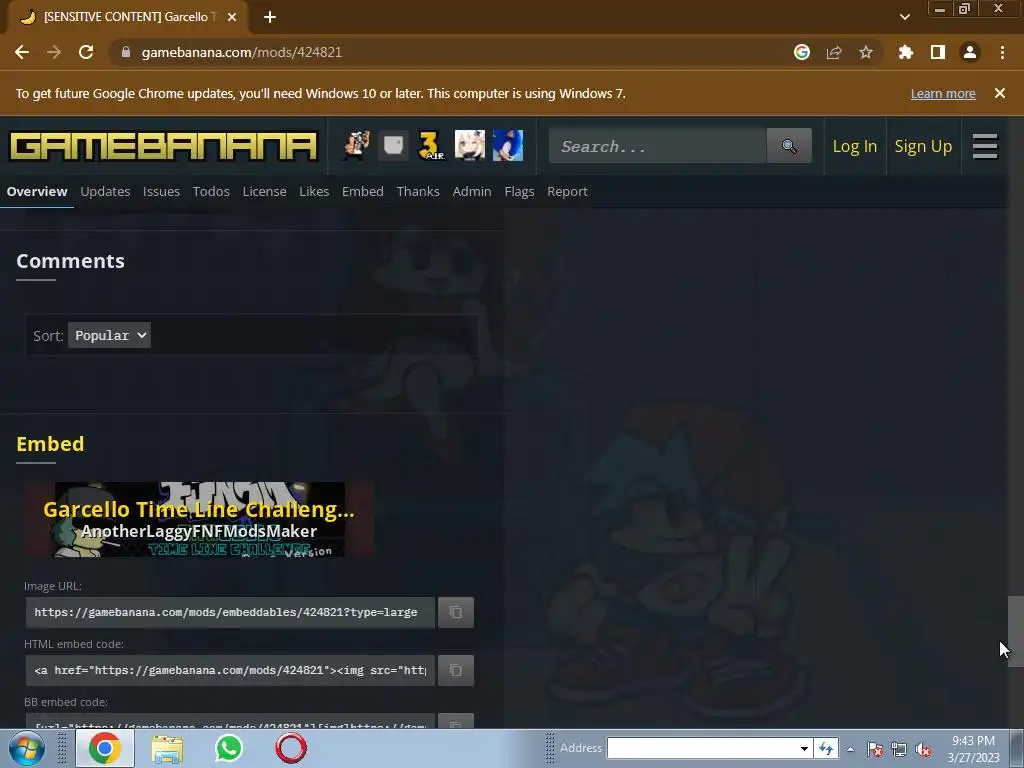Open Chrome extensions puzzle icon
Screen dimensions: 1024x768
point(906,52)
